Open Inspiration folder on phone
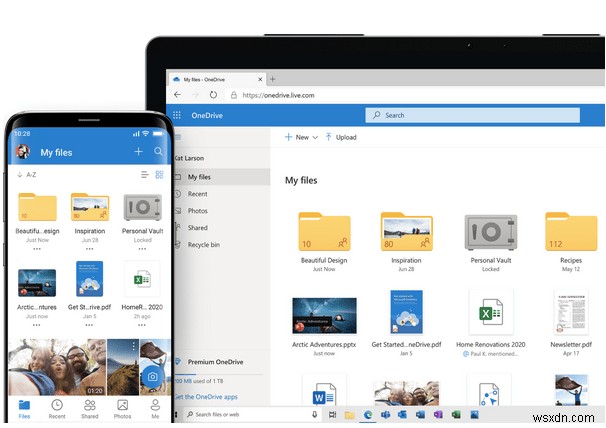Screen dimensions: 606x428 90,207
